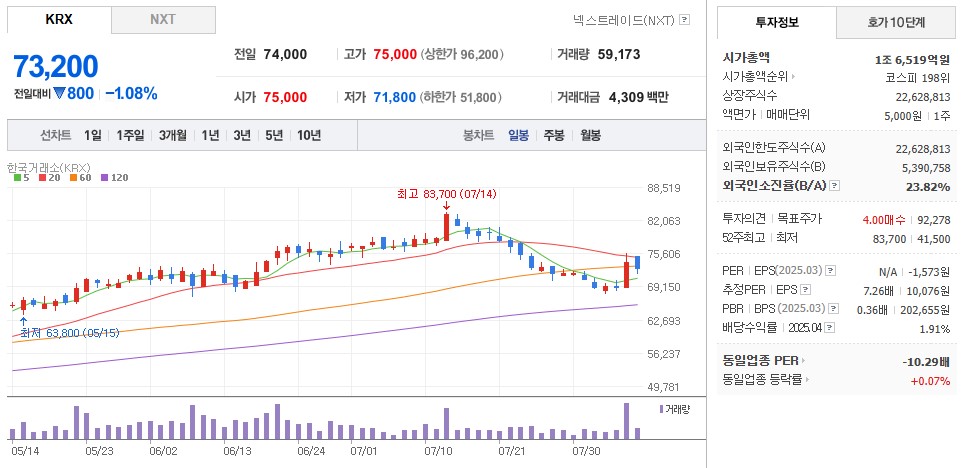966x468 pixels.
Task: Open the 투자정보 tab
Action: click(777, 23)
